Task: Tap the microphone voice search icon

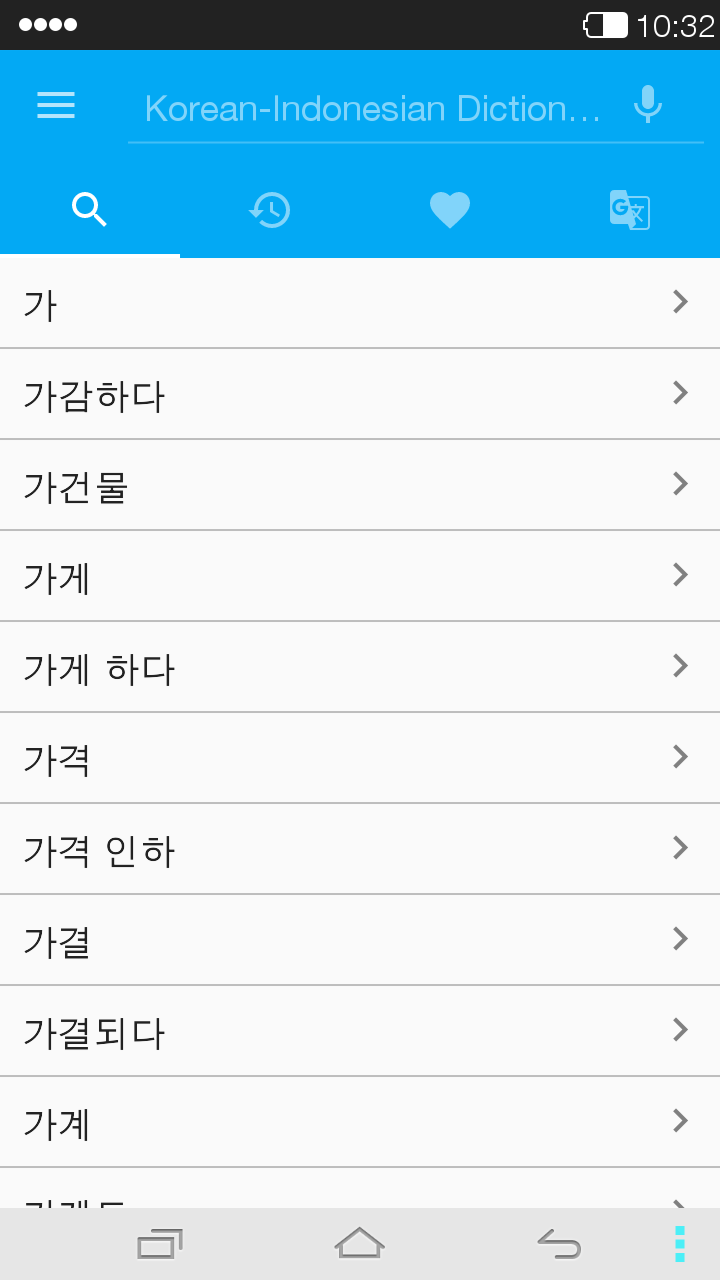Action: tap(648, 104)
